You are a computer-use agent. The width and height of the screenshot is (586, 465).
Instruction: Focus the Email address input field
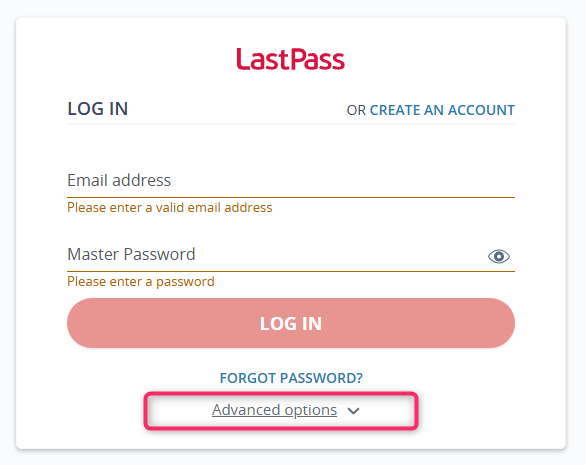pyautogui.click(x=291, y=181)
